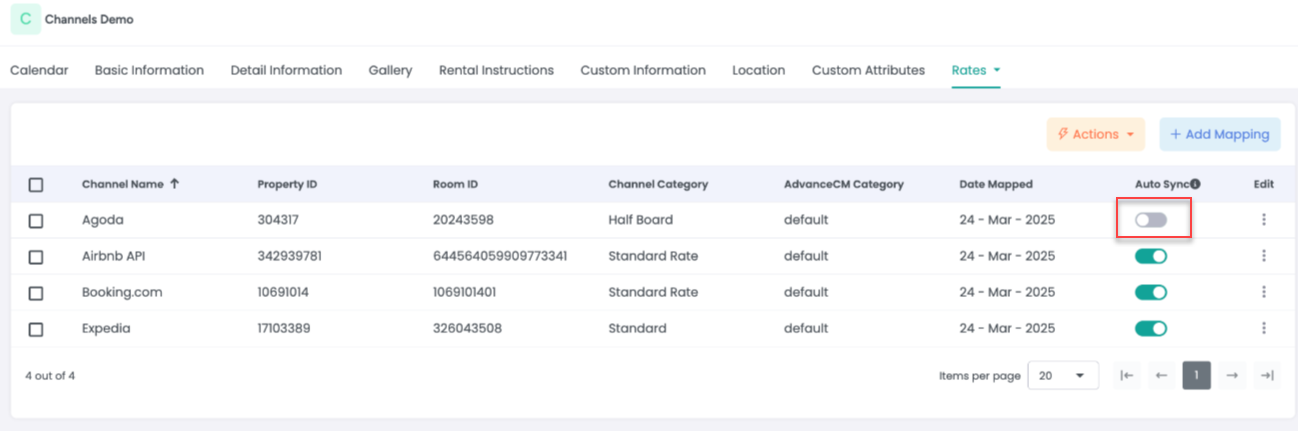Viewport: 1298px width, 431px height.
Task: Expand the Rates tab dropdown
Action: pos(996,70)
